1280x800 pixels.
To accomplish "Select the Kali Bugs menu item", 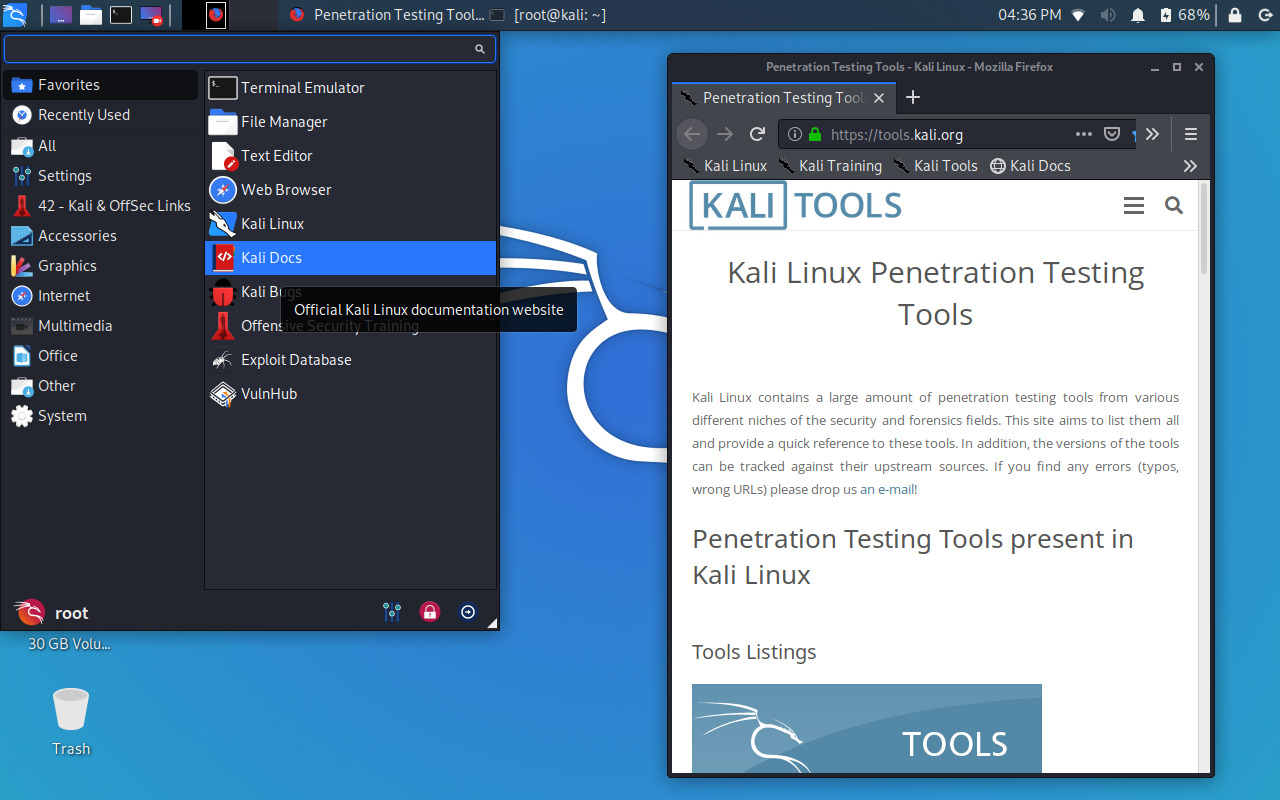I will point(272,291).
